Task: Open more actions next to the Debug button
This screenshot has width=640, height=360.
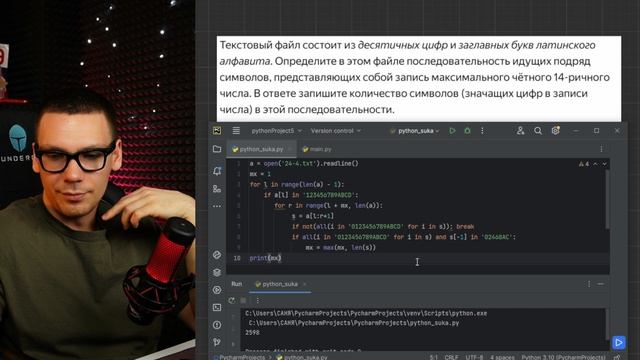Action: point(482,131)
